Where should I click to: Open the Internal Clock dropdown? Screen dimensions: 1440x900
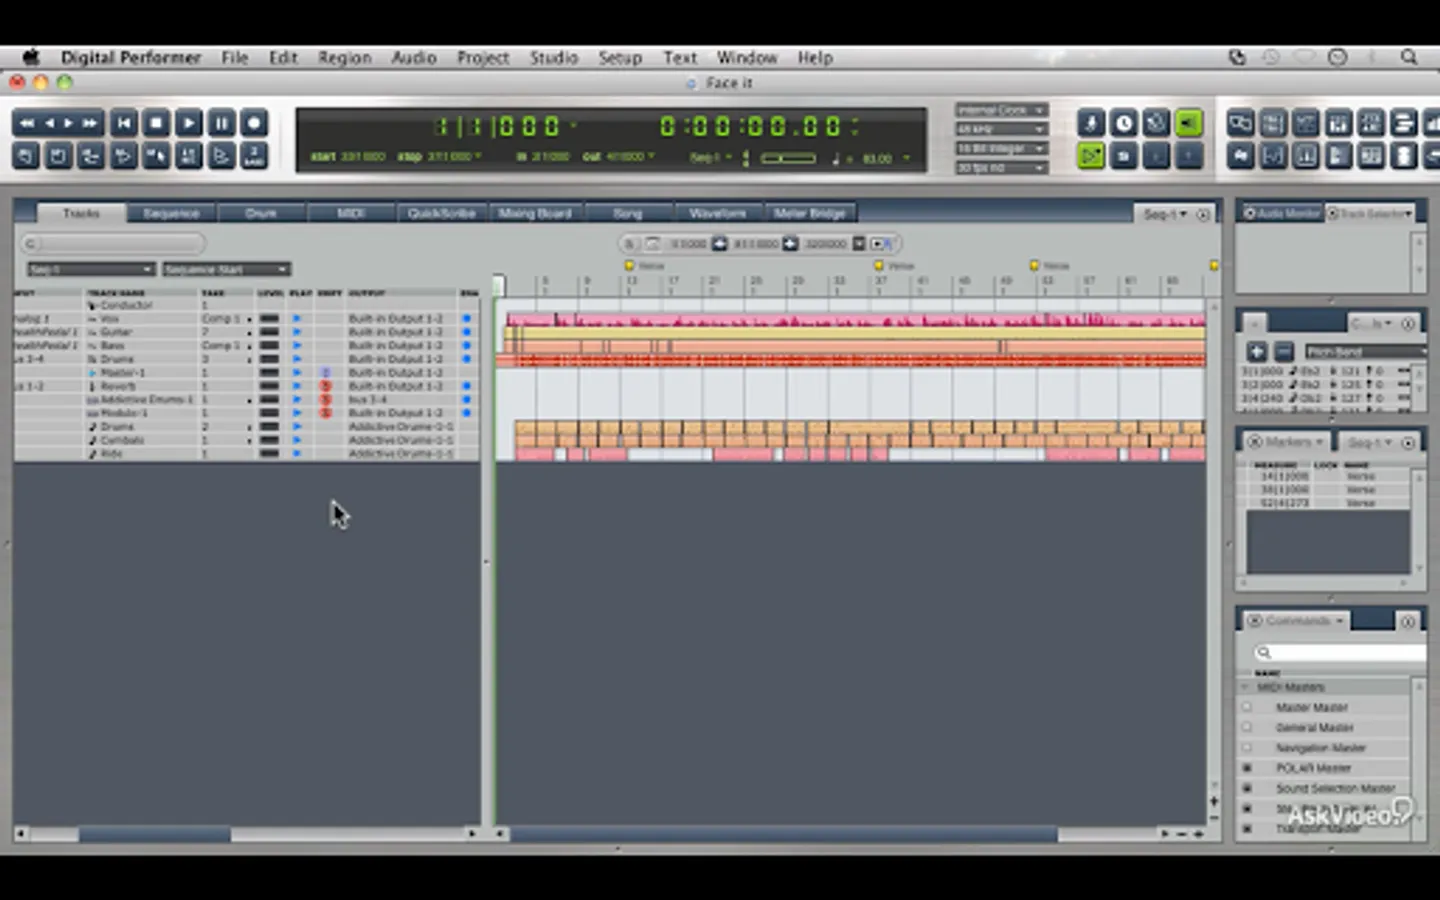pyautogui.click(x=1001, y=110)
